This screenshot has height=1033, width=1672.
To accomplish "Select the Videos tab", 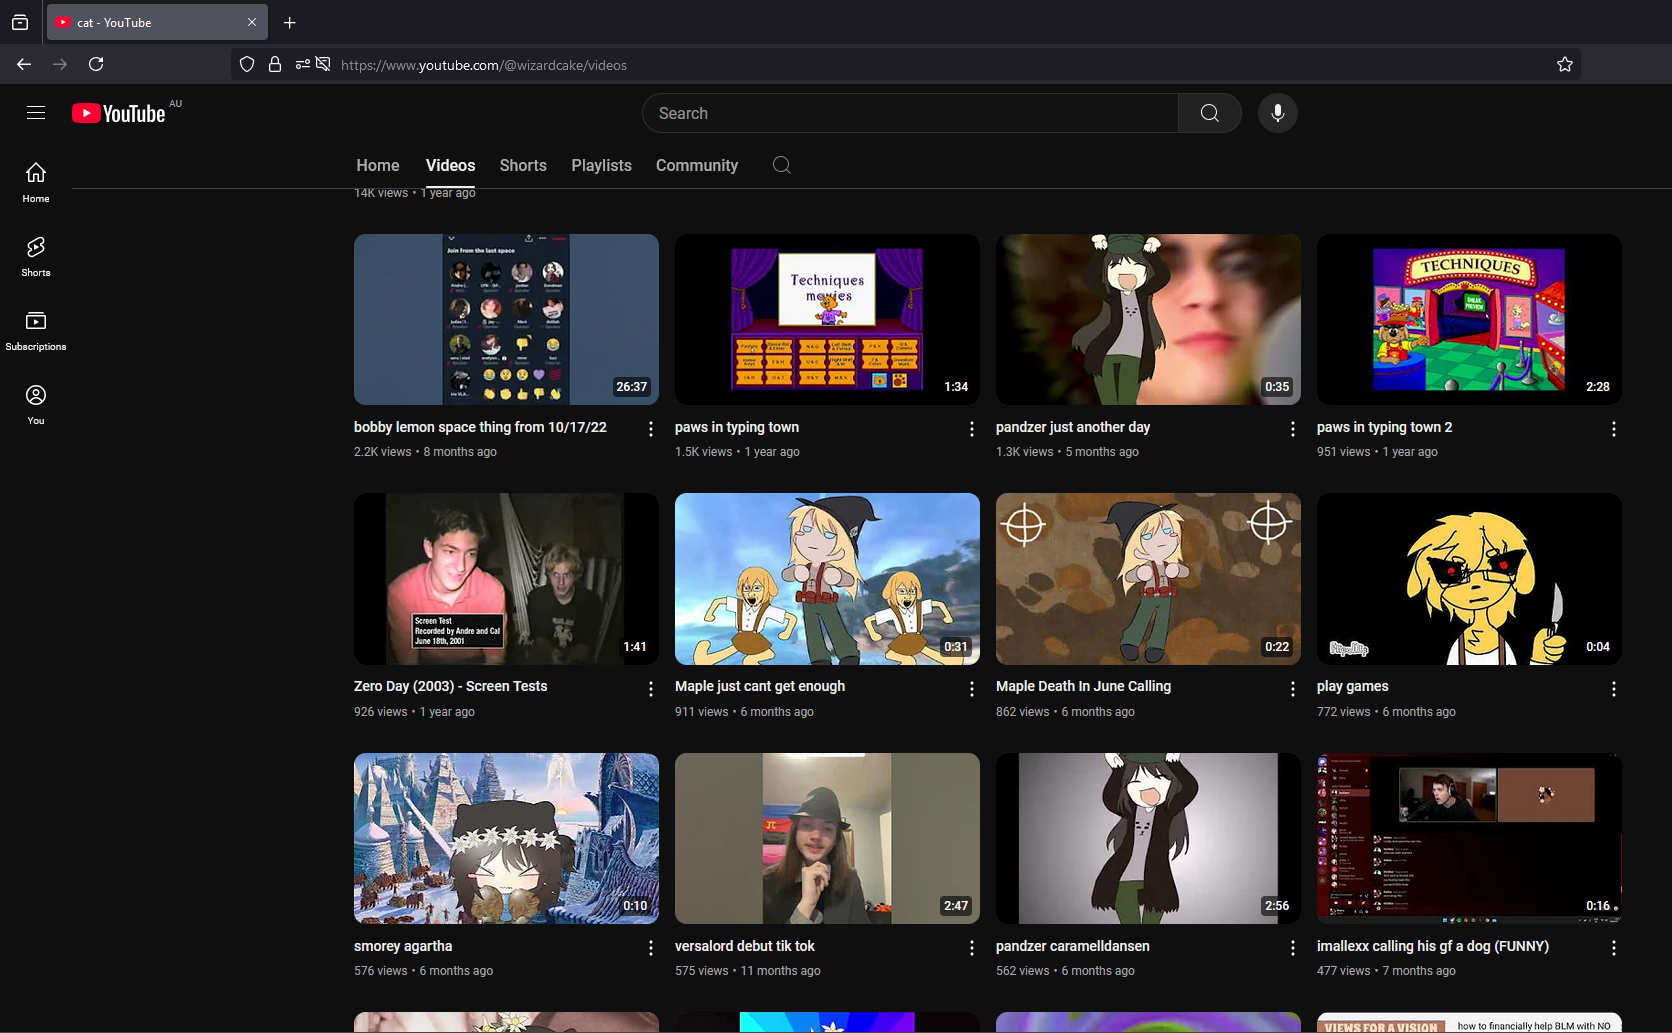I will pyautogui.click(x=450, y=165).
